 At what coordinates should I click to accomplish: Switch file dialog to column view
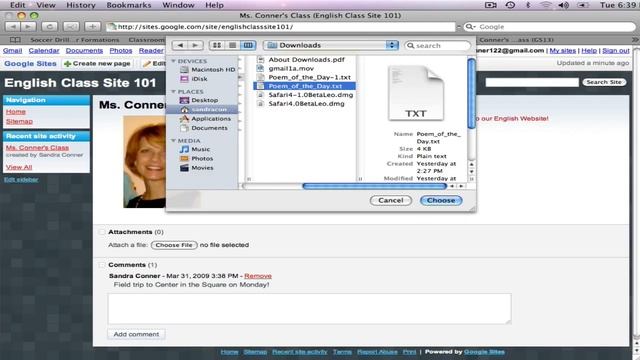coord(248,45)
